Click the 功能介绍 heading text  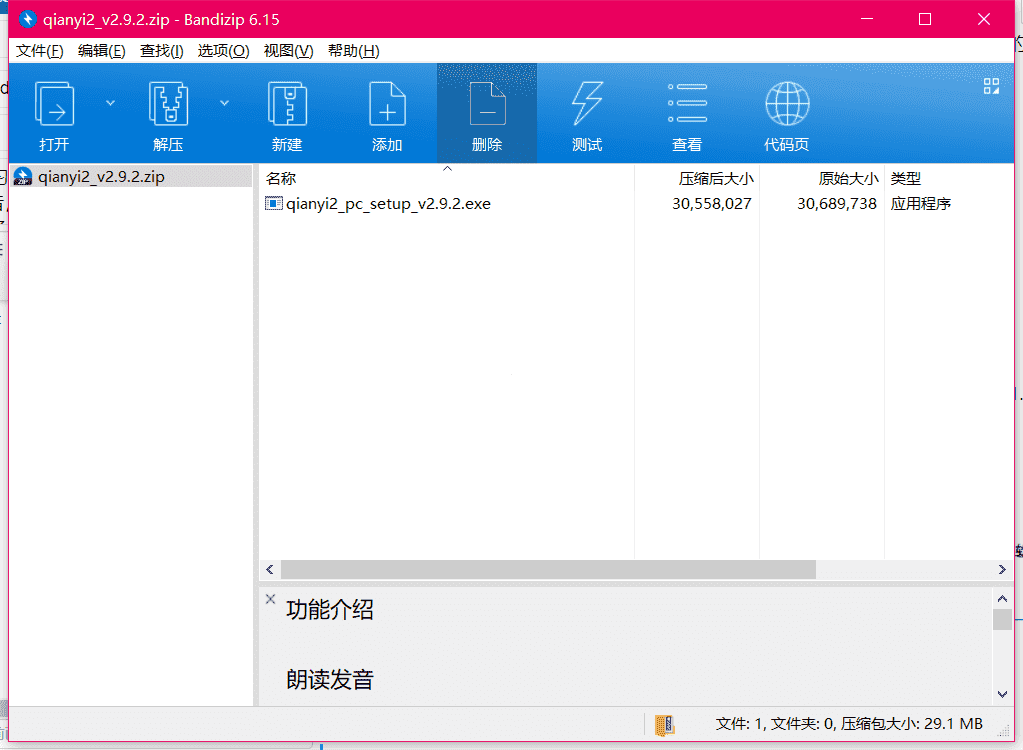pos(329,610)
